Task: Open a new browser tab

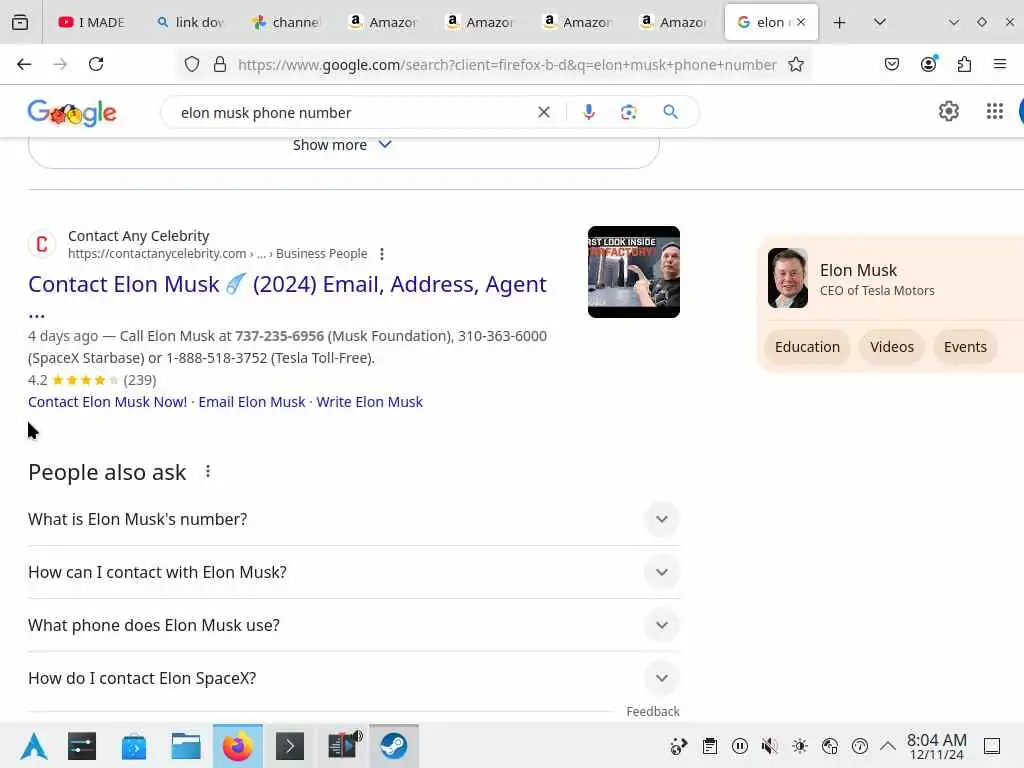Action: pos(839,22)
